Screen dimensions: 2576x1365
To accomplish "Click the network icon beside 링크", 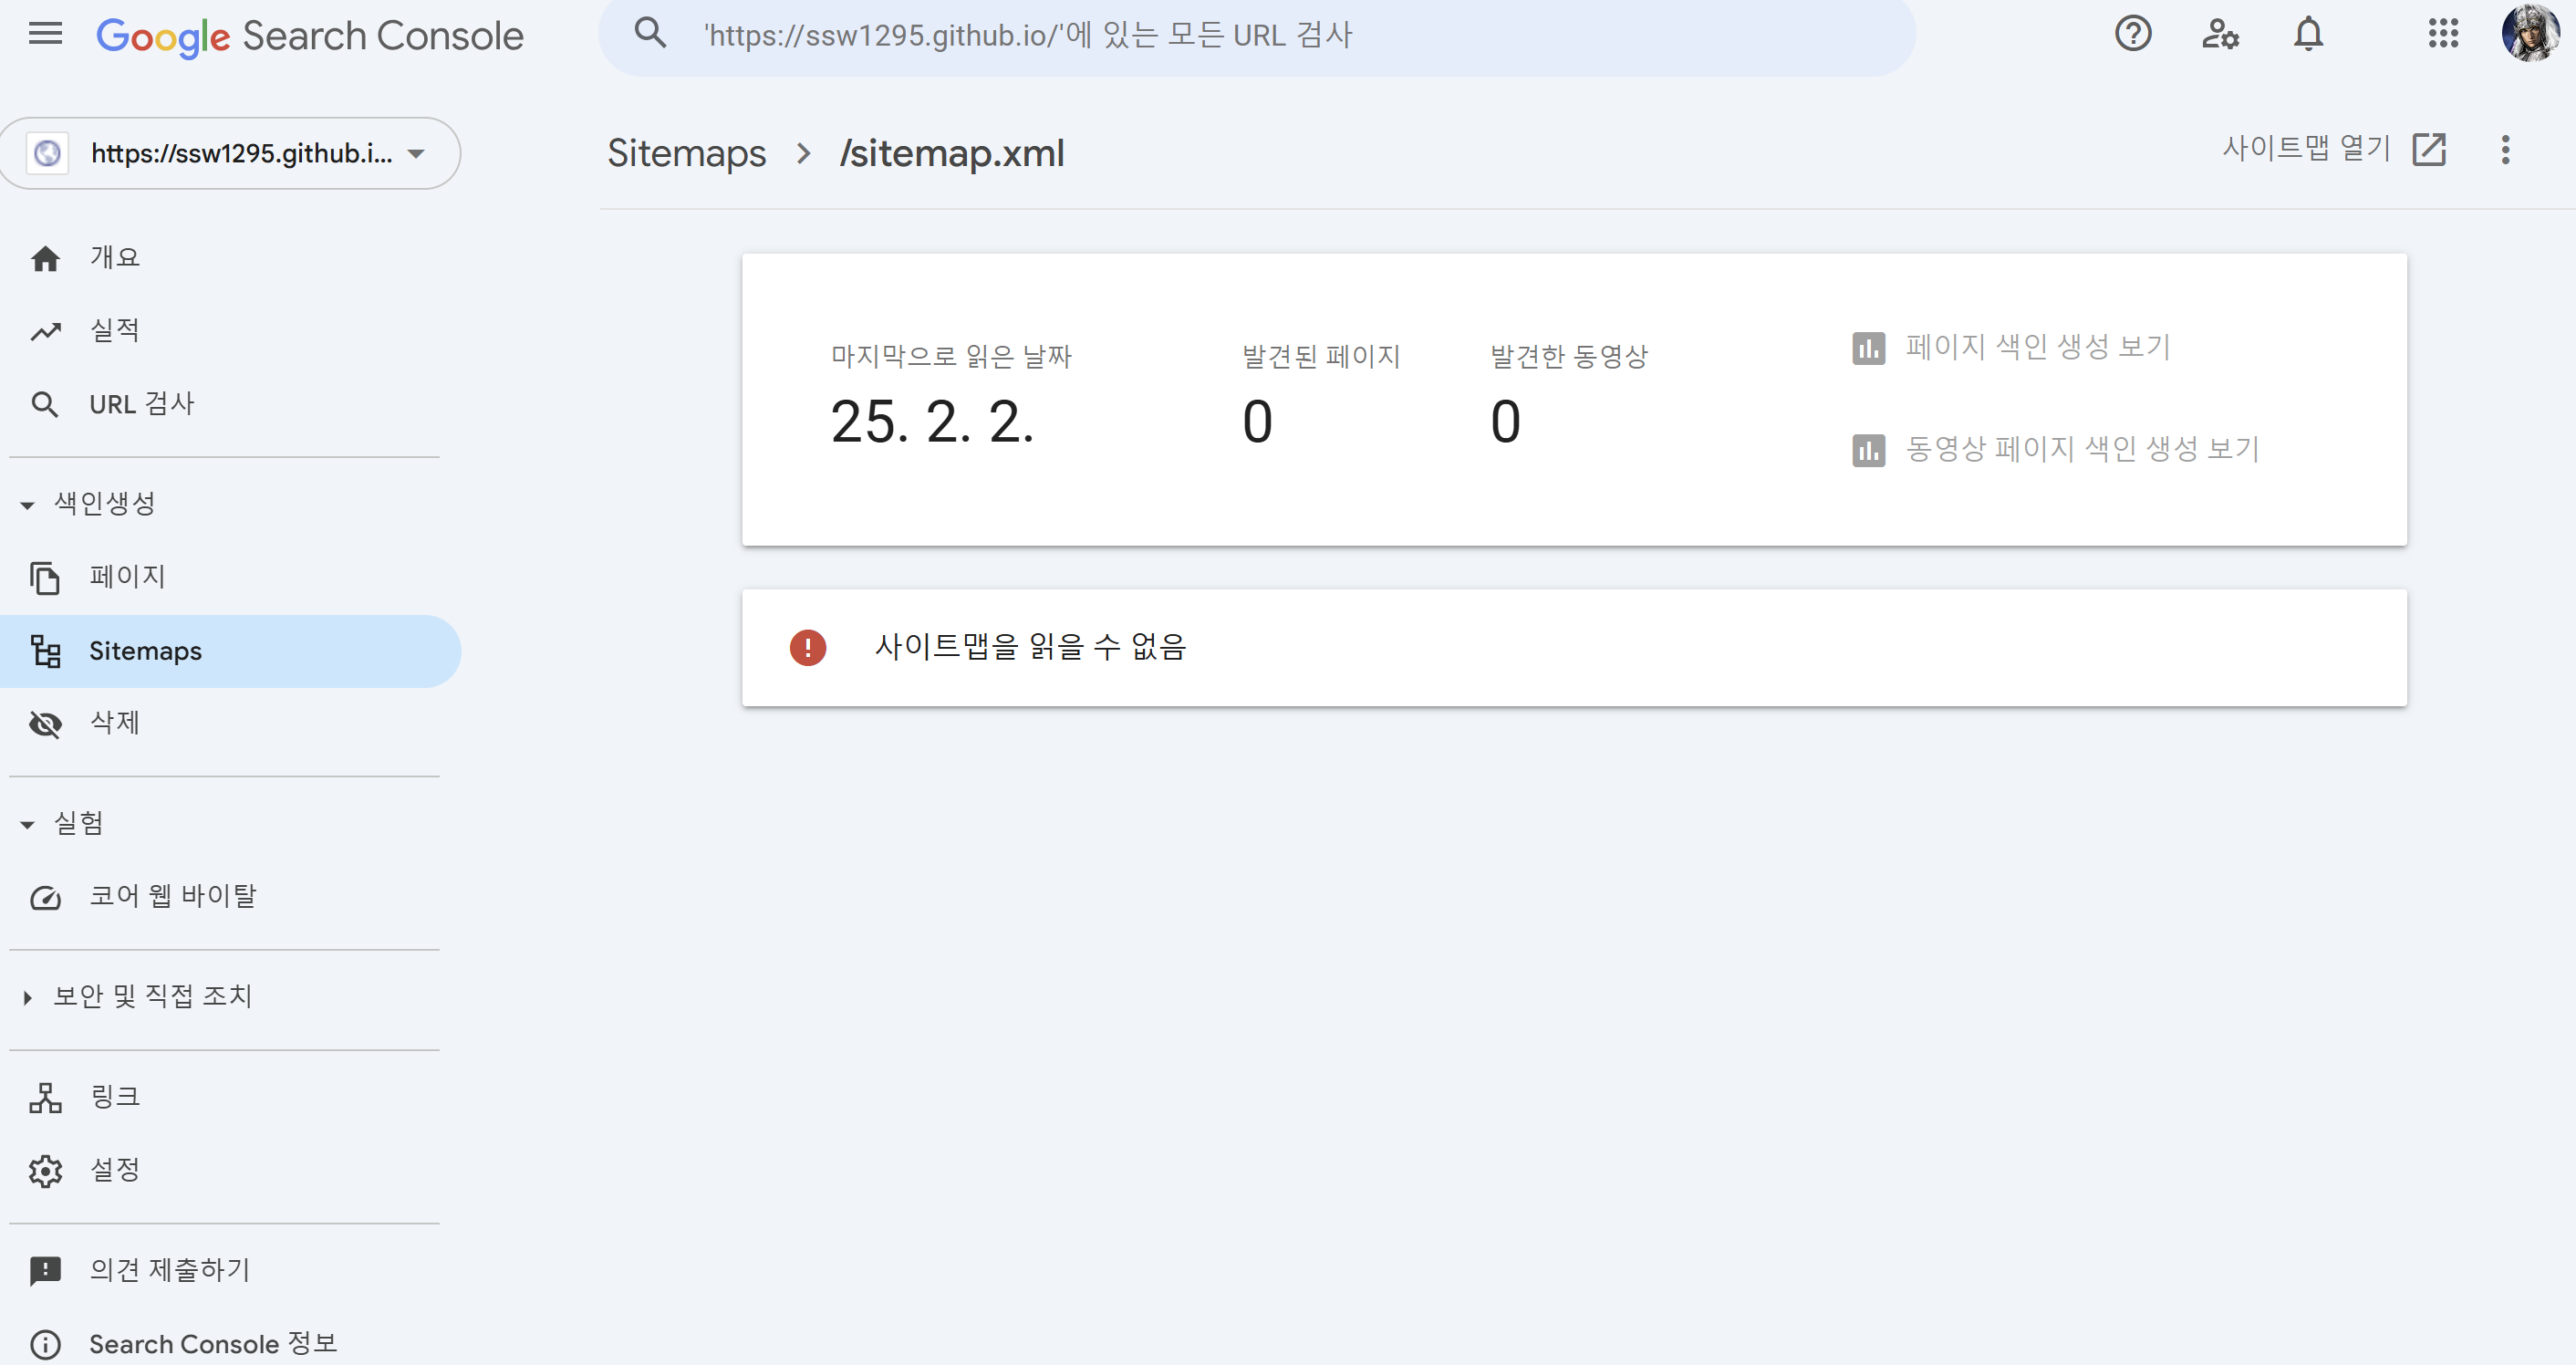I will (x=45, y=1098).
